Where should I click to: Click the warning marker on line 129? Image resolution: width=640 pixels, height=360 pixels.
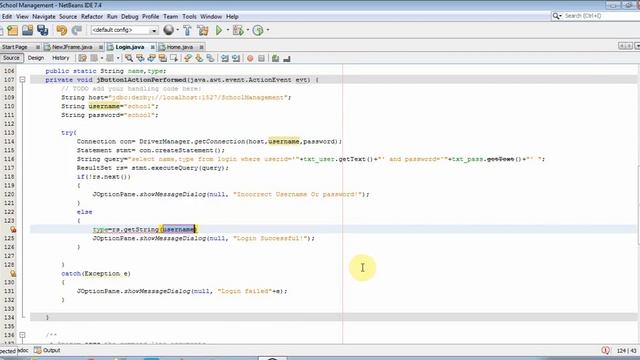tap(13, 273)
